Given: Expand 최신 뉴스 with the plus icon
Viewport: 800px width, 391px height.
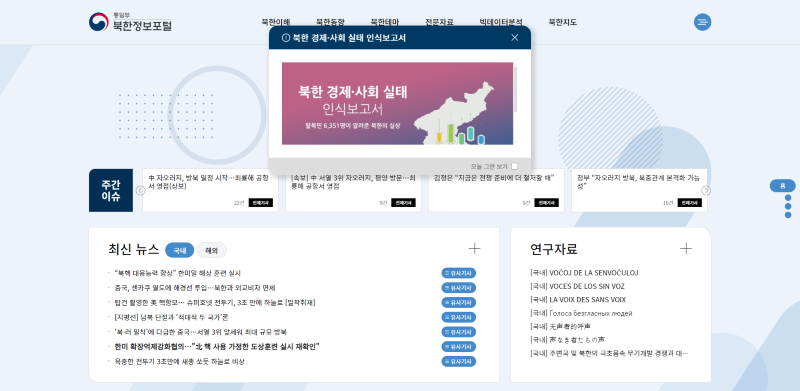Looking at the screenshot, I should (x=474, y=249).
